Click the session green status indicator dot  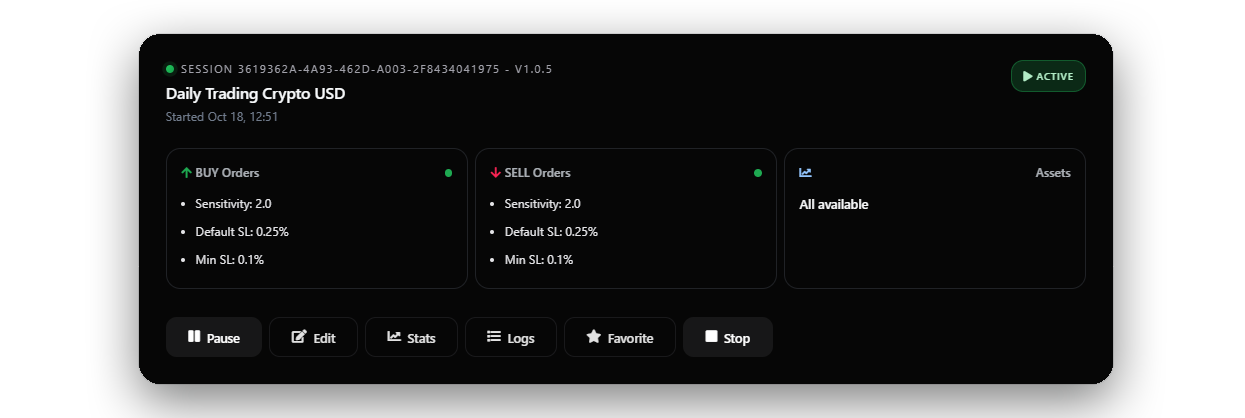pyautogui.click(x=170, y=69)
